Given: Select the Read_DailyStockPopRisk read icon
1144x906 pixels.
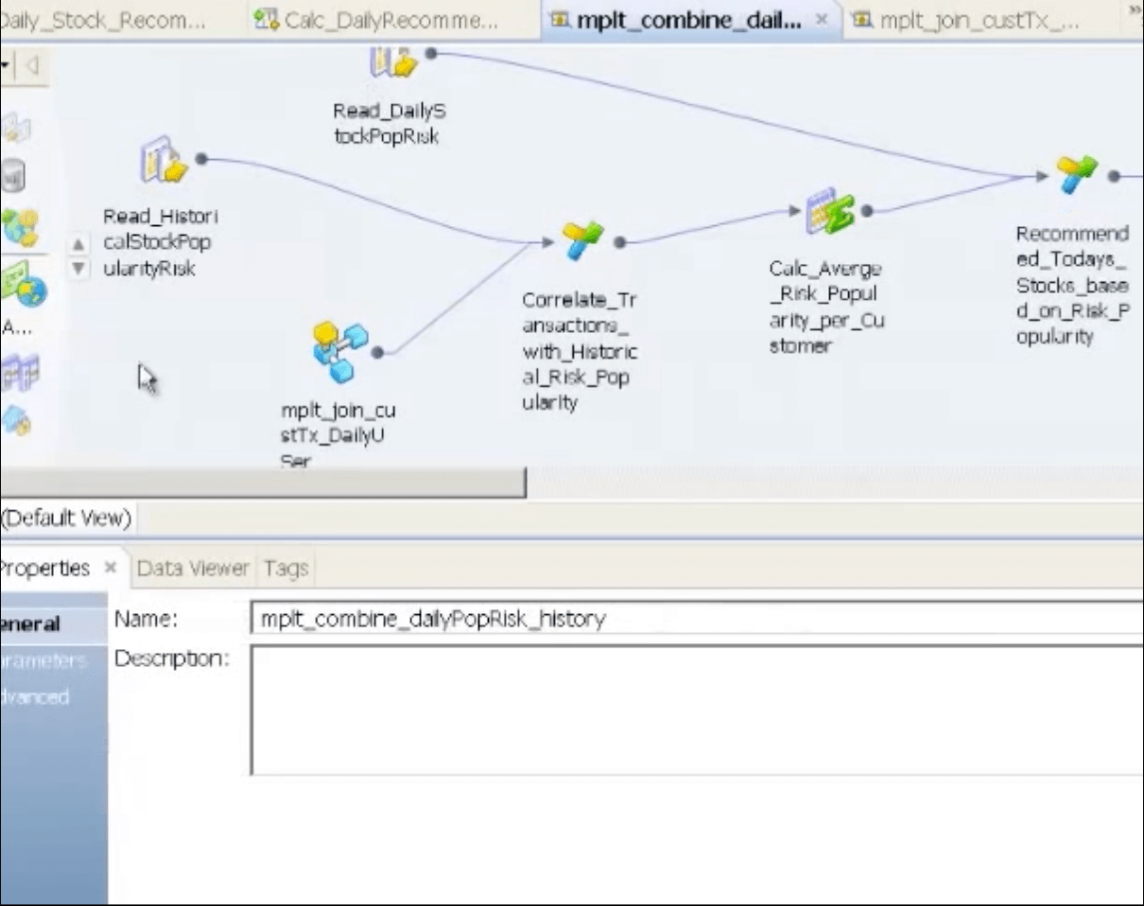Looking at the screenshot, I should click(393, 61).
